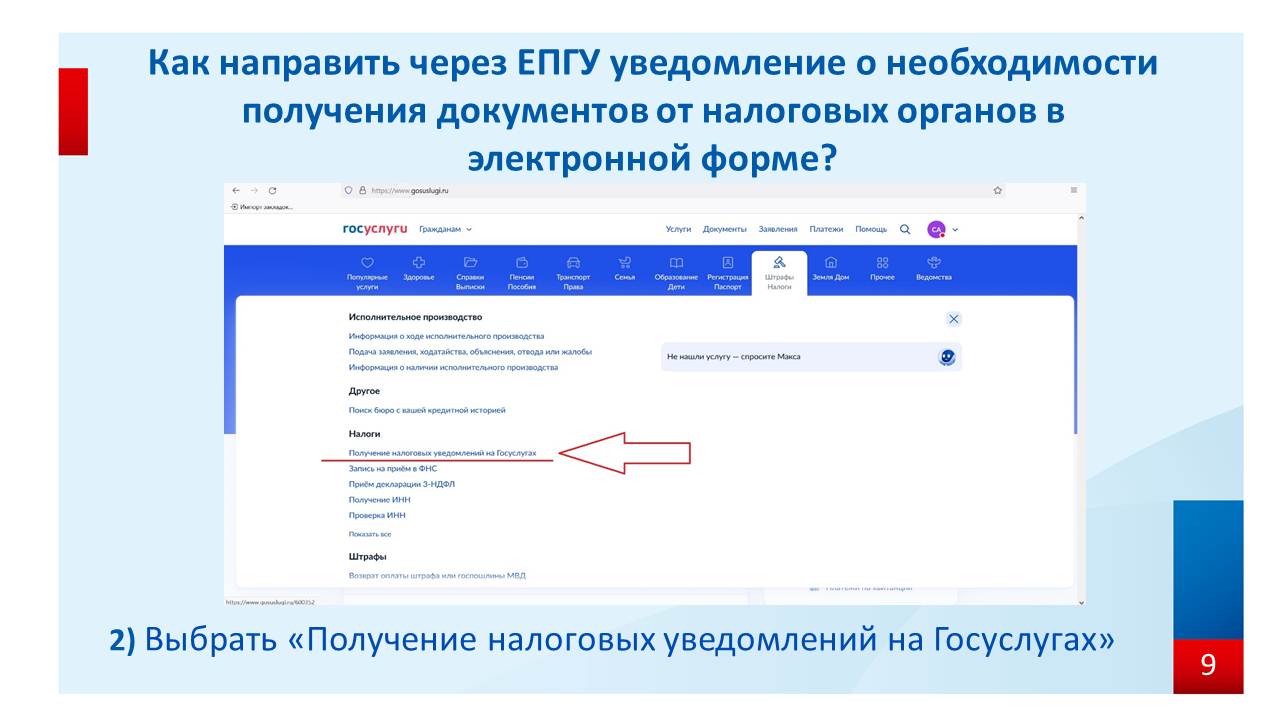The width and height of the screenshot is (1280, 720).
Task: Expand the profile chevron next to avatar
Action: (x=955, y=229)
